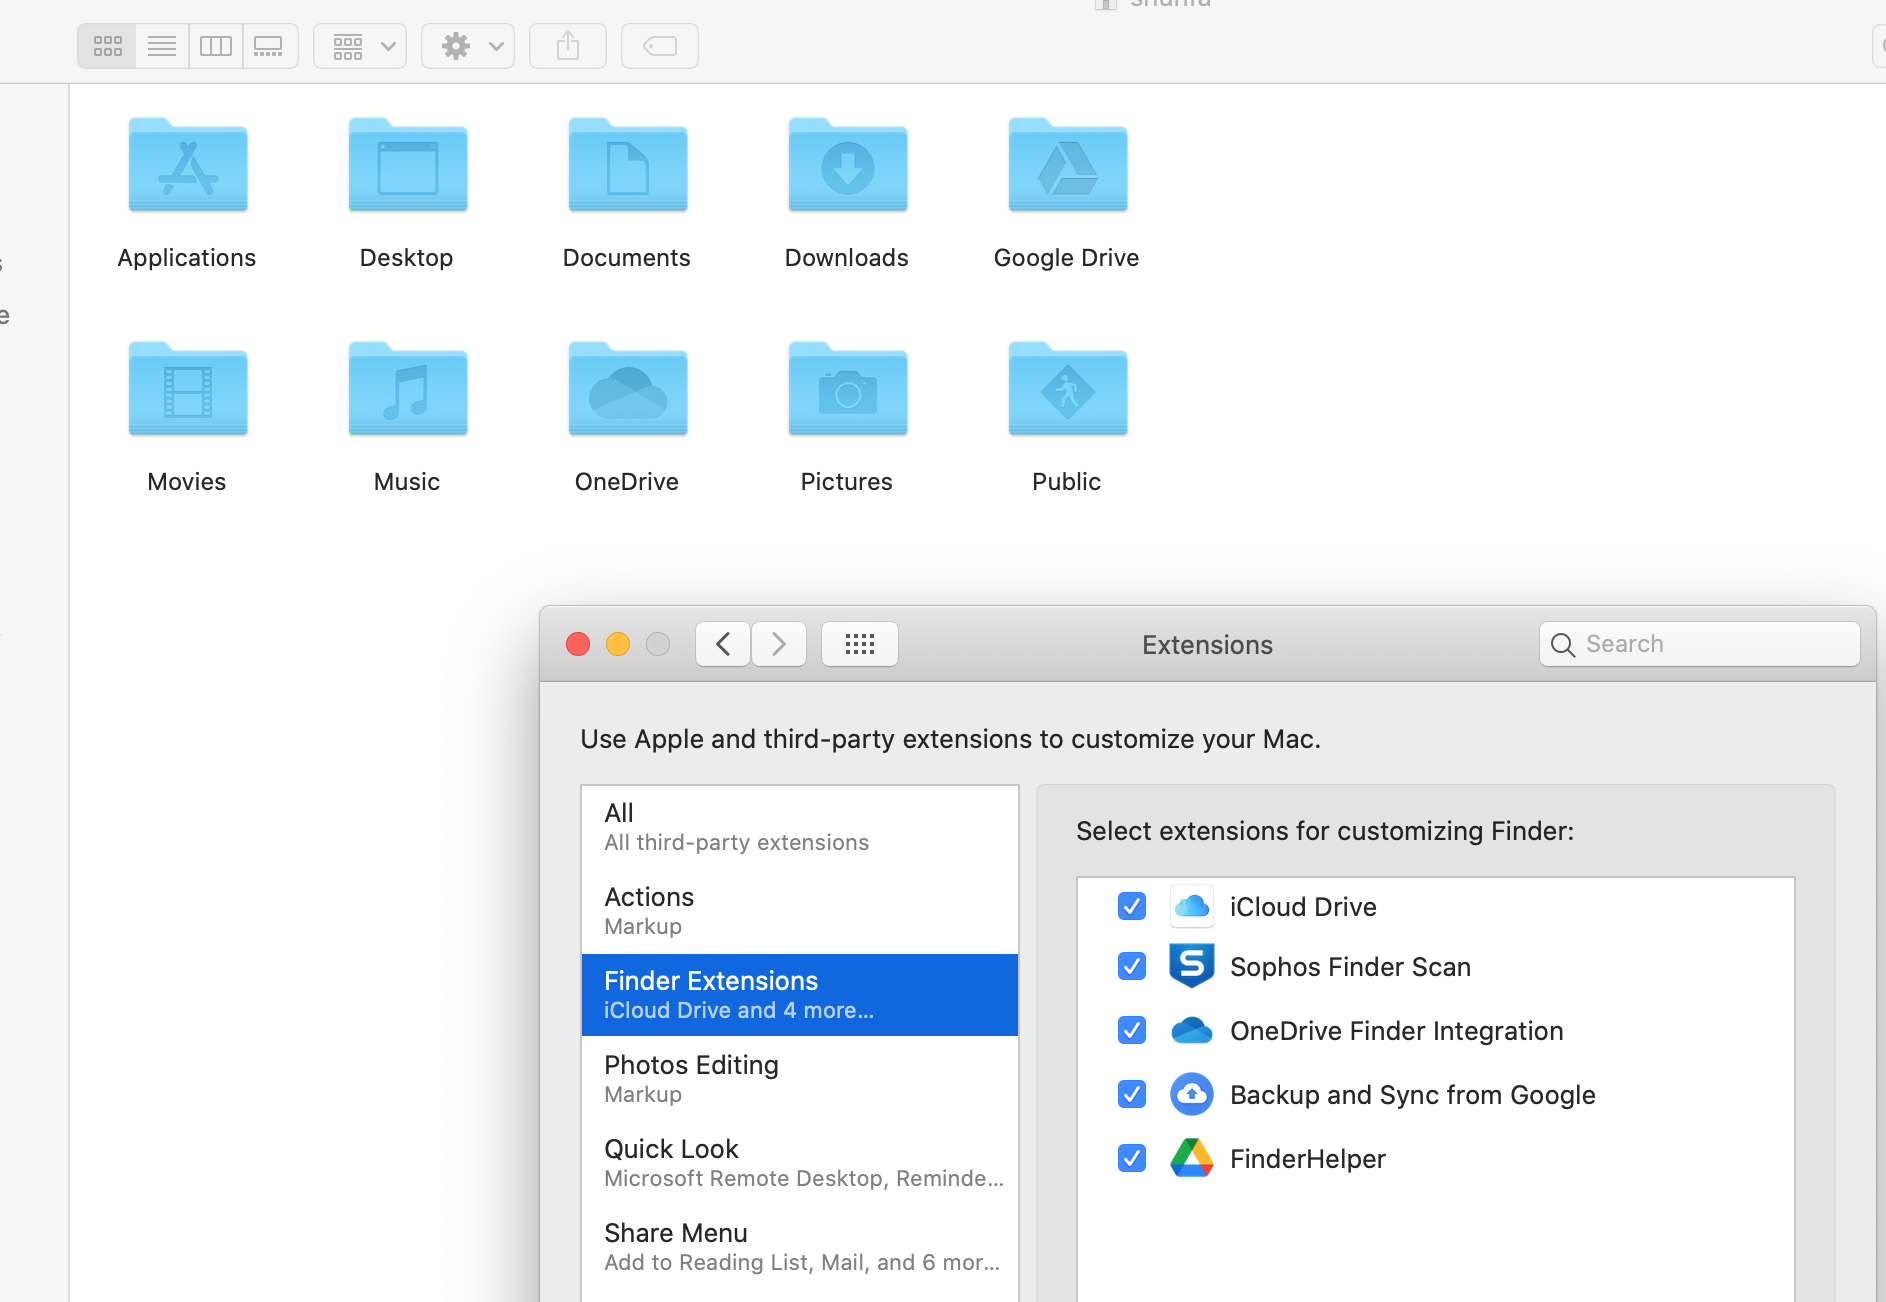Click the Backup and Sync icon
Screen dimensions: 1886x1302
[1192, 1094]
